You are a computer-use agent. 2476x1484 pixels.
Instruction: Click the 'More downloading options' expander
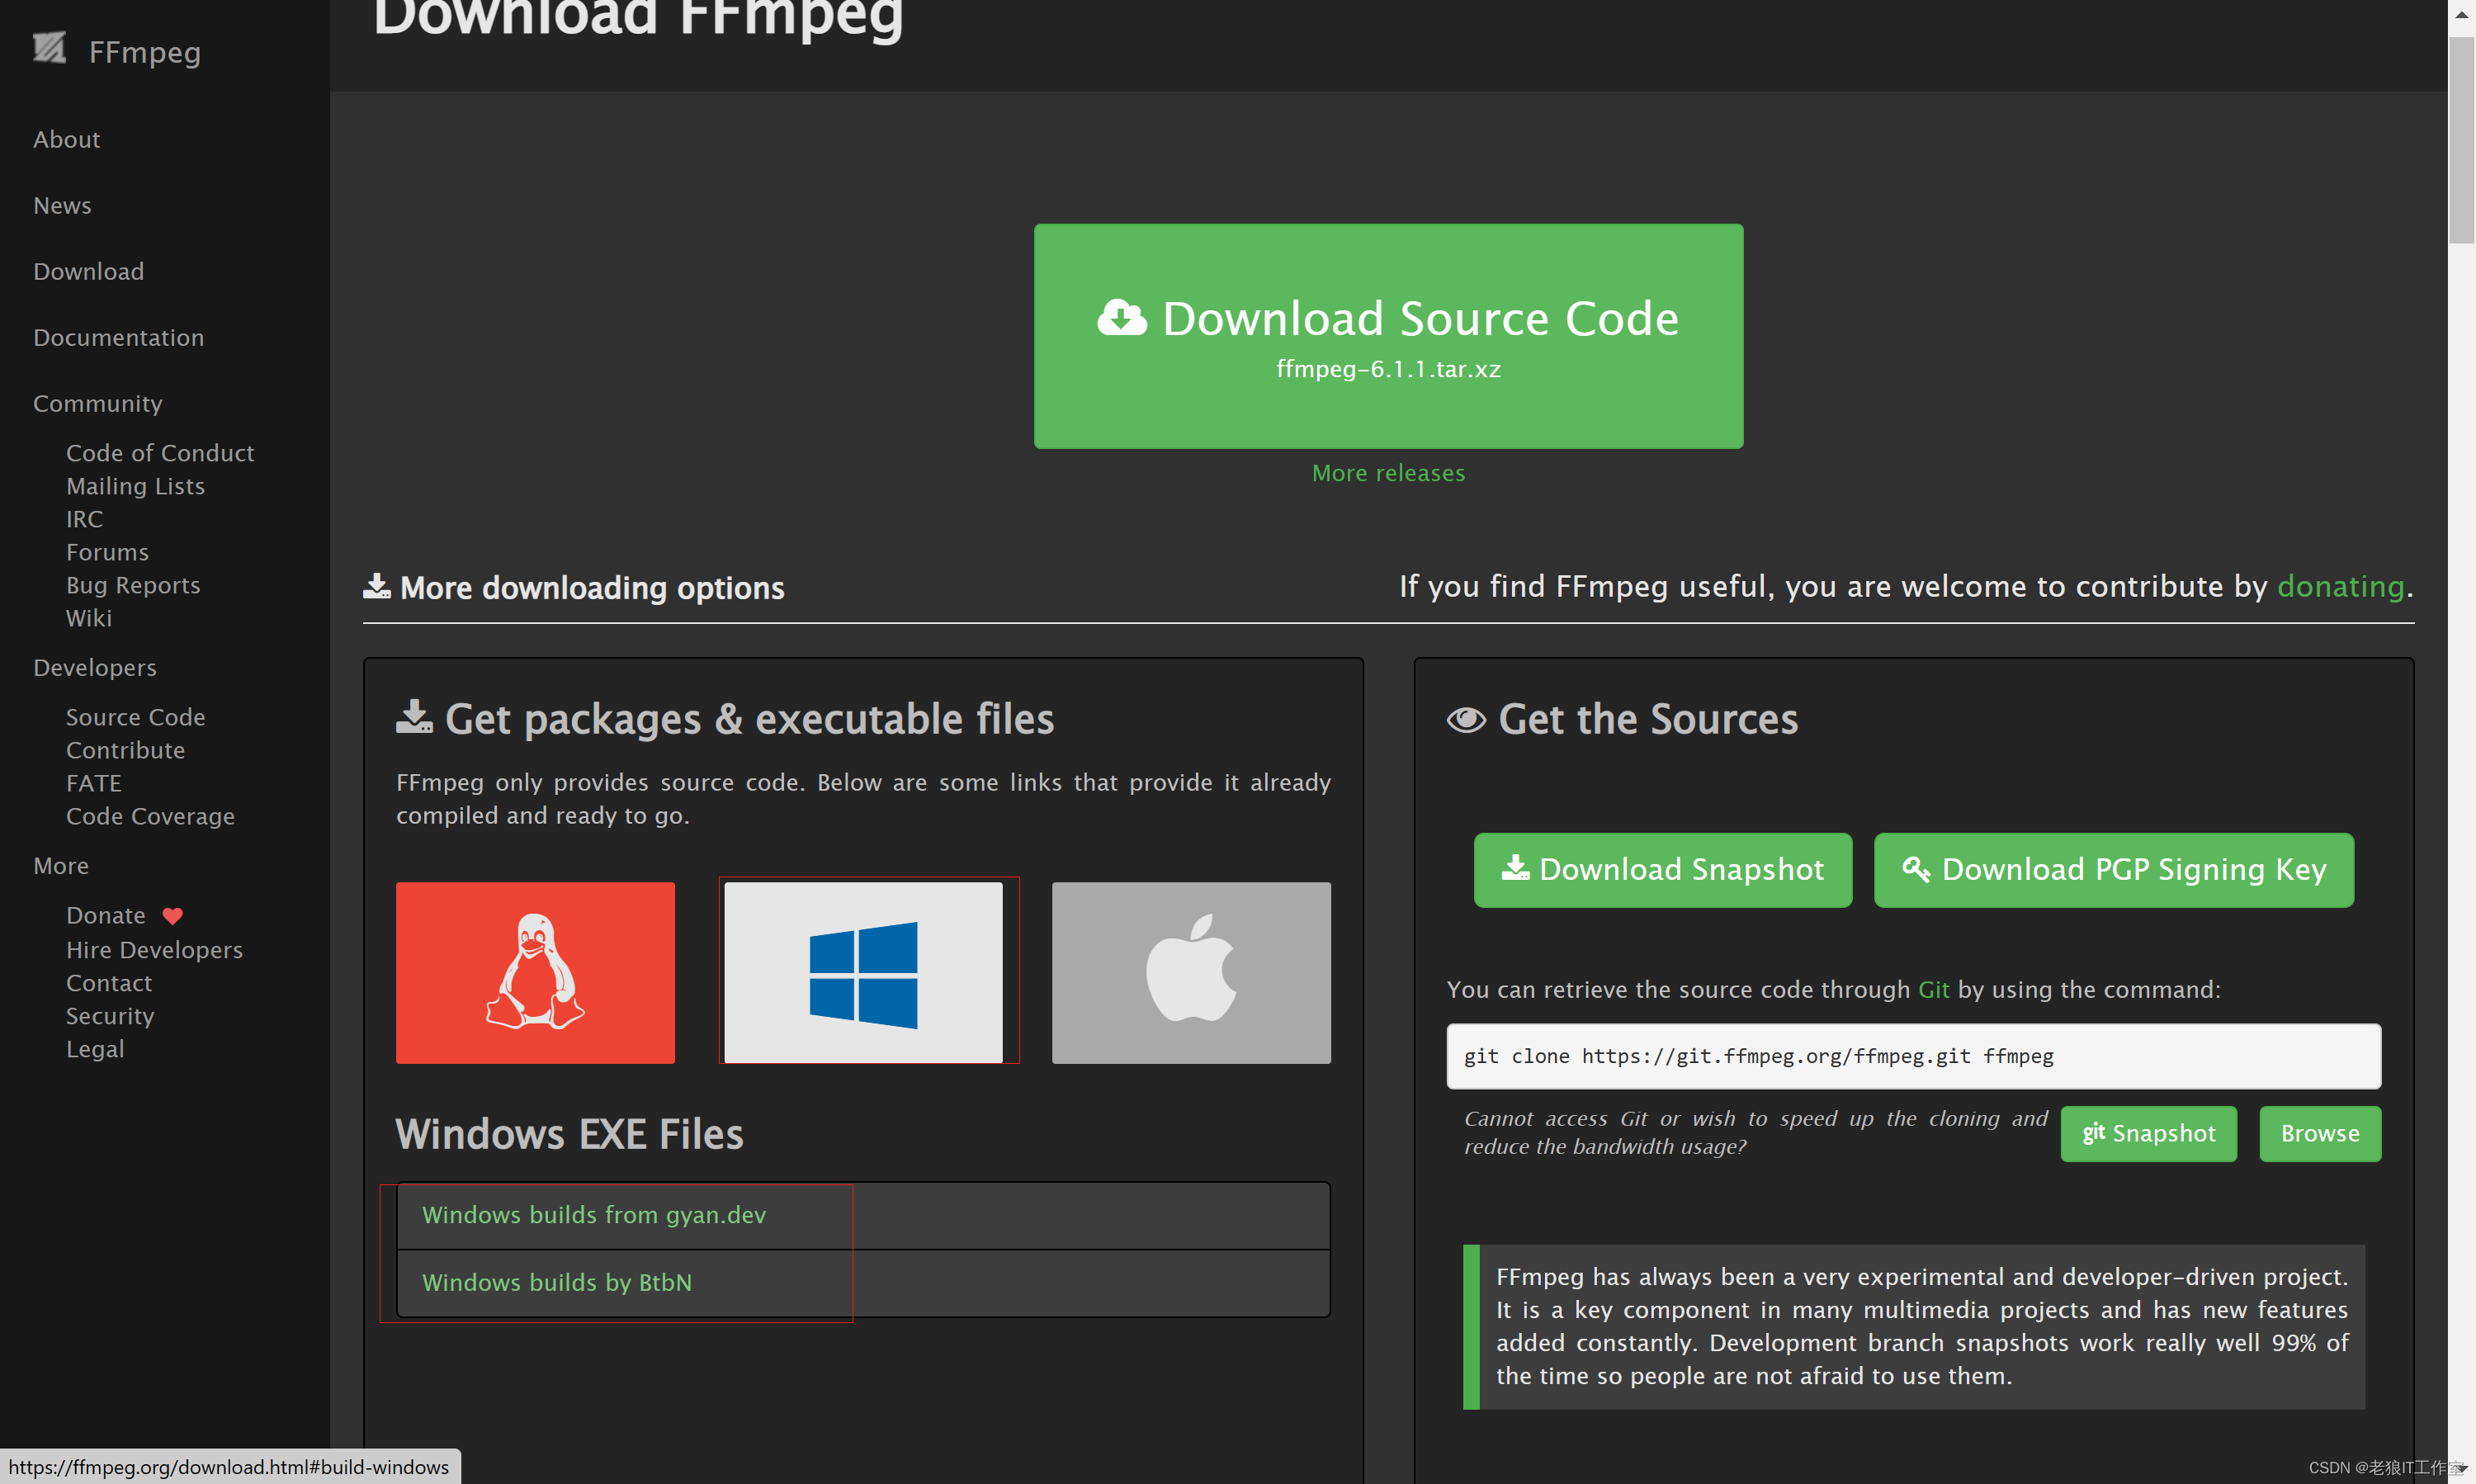[x=572, y=587]
